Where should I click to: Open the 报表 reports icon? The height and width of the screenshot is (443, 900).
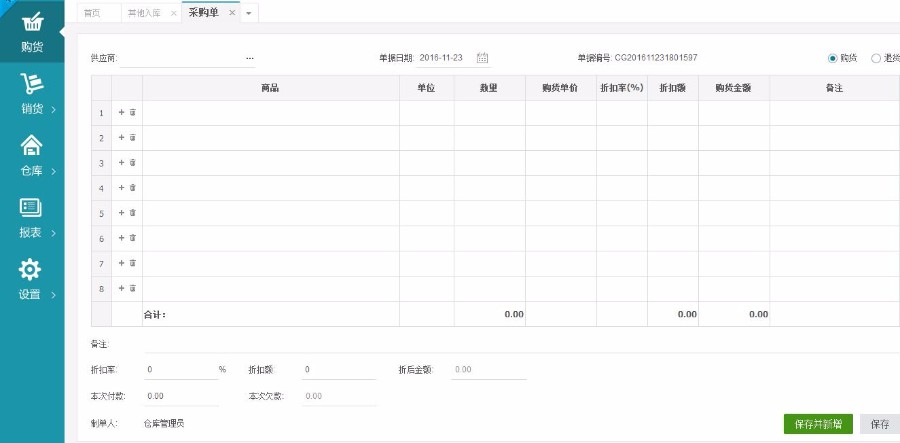(x=31, y=208)
